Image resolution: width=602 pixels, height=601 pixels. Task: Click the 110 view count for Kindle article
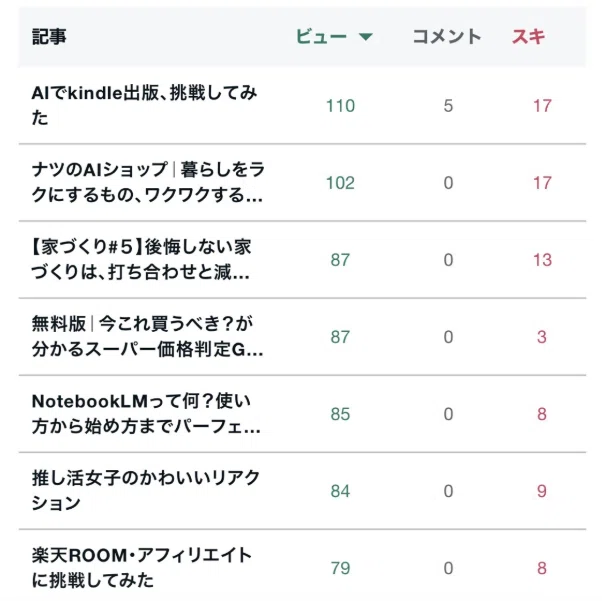pyautogui.click(x=340, y=106)
